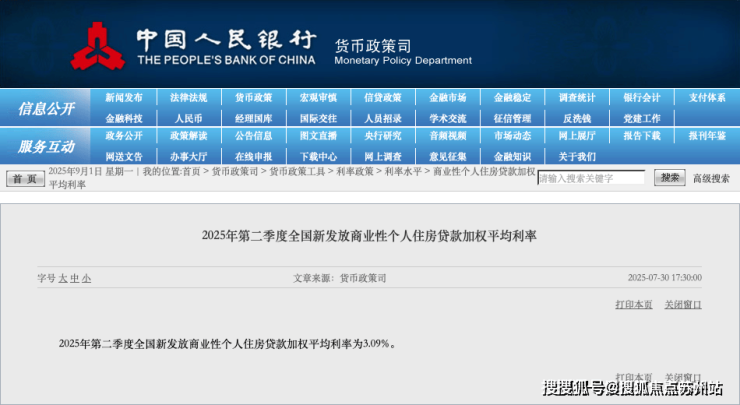Set font size to 小

pyautogui.click(x=86, y=278)
